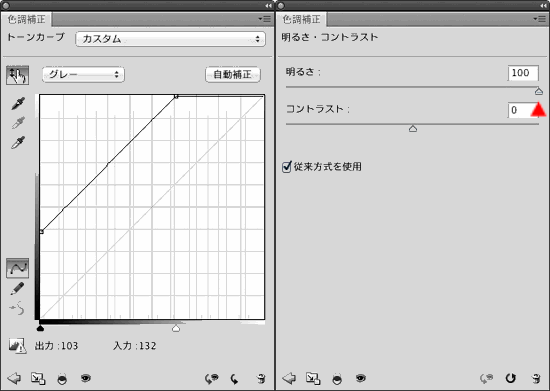
Task: Click the トーンカーブ label
Action: [36, 37]
